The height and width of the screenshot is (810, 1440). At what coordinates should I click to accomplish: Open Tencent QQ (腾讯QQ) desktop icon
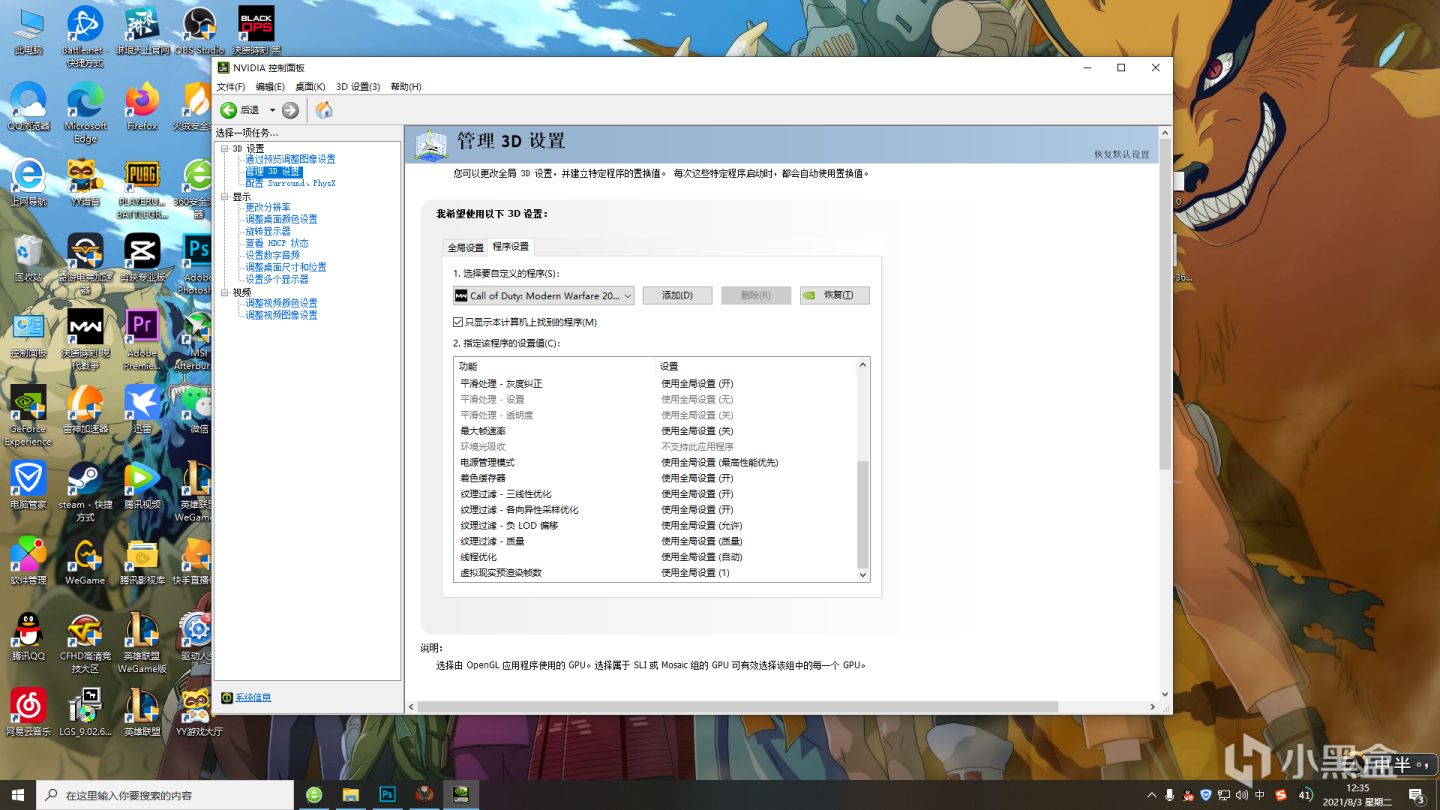(x=28, y=637)
